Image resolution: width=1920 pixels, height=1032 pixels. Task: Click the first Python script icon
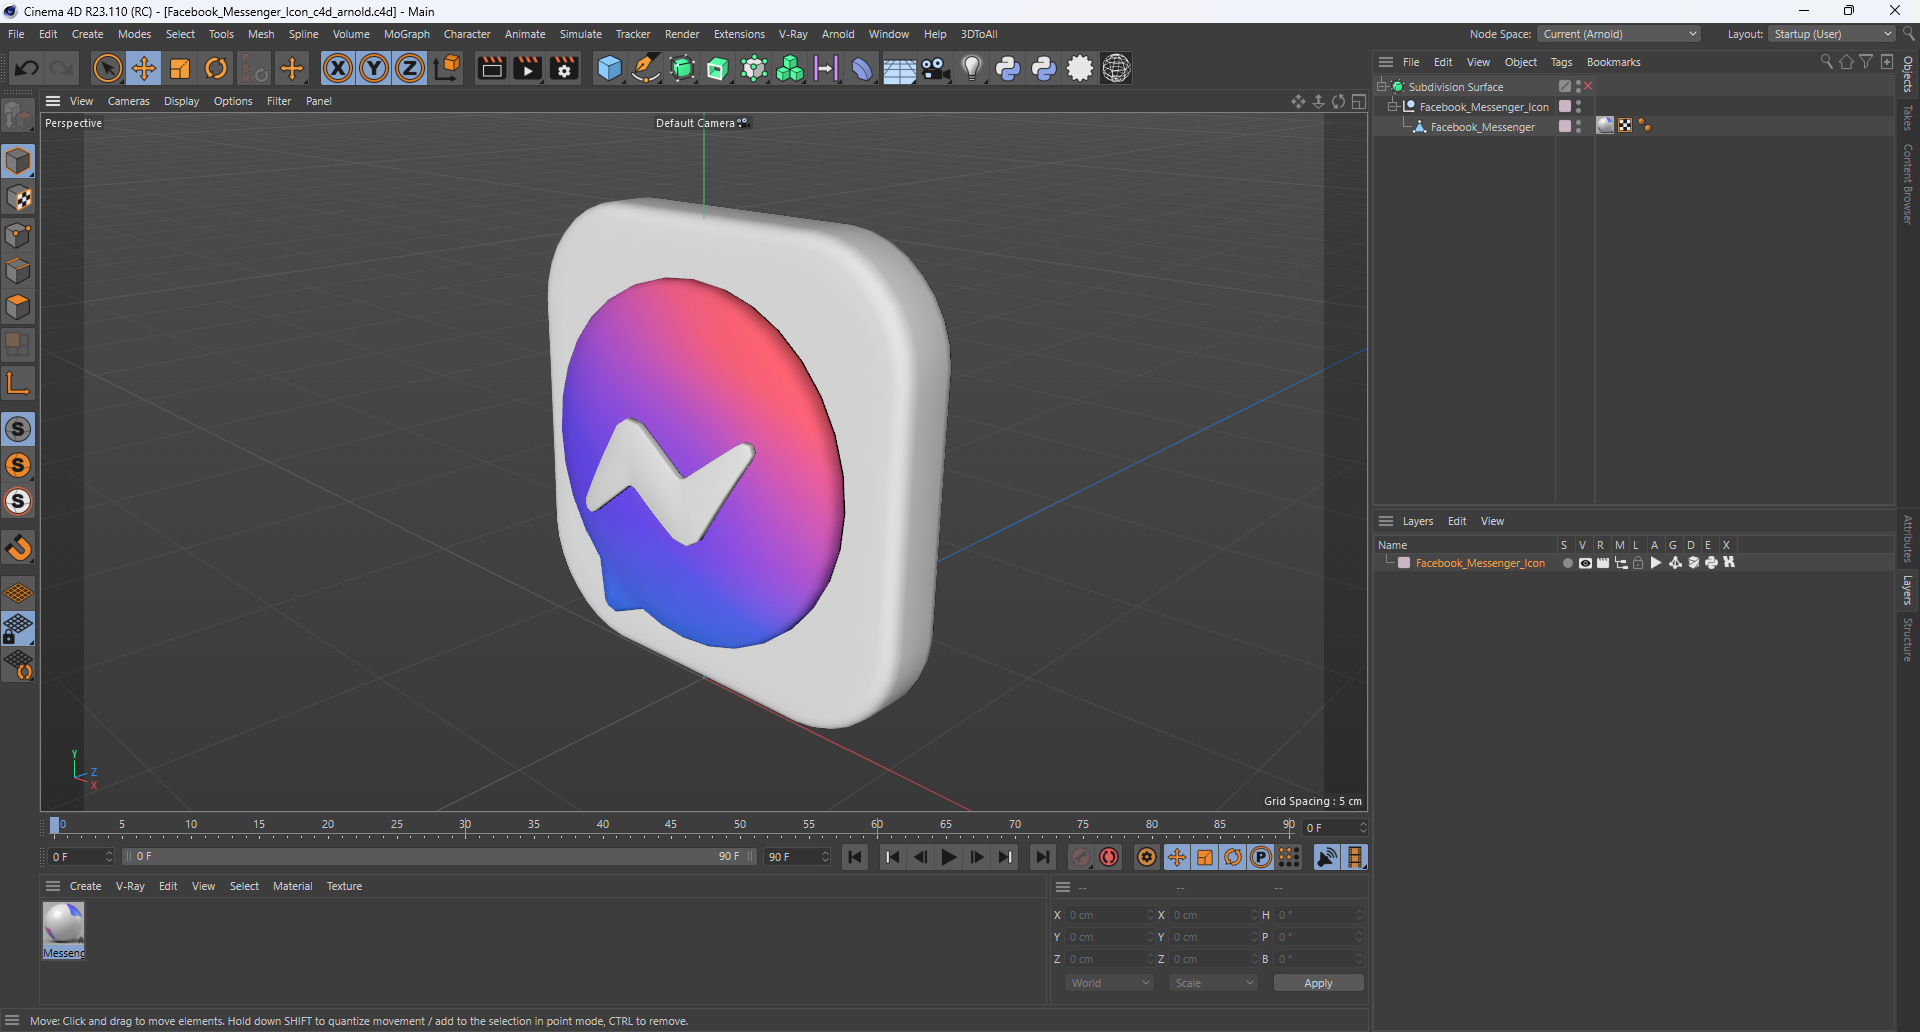click(1008, 68)
